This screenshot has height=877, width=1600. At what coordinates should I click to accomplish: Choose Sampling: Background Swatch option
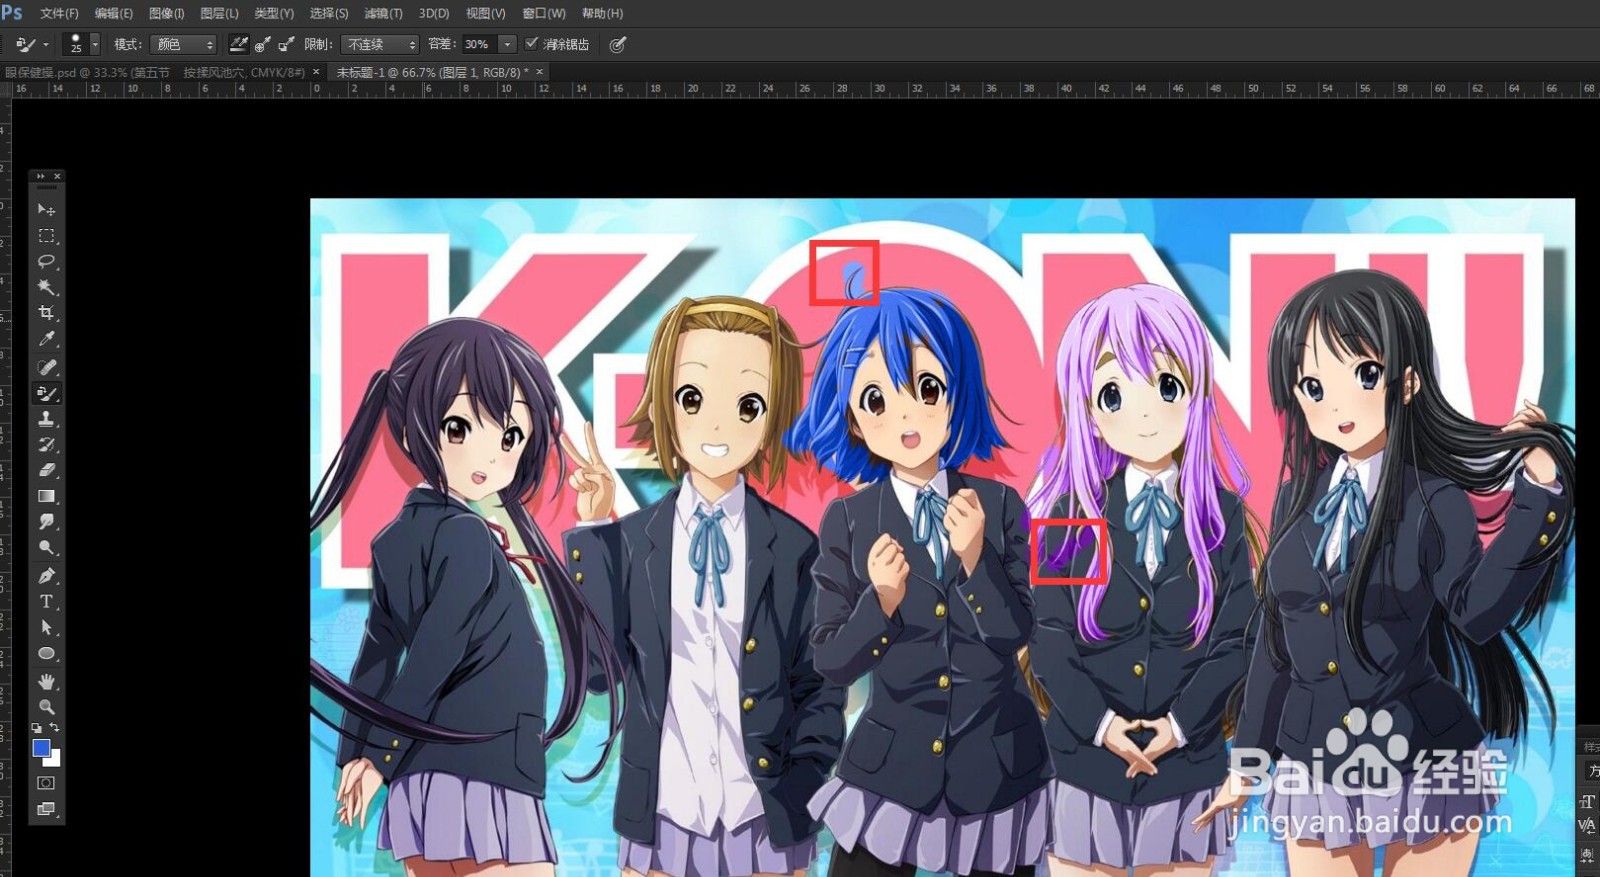point(286,44)
